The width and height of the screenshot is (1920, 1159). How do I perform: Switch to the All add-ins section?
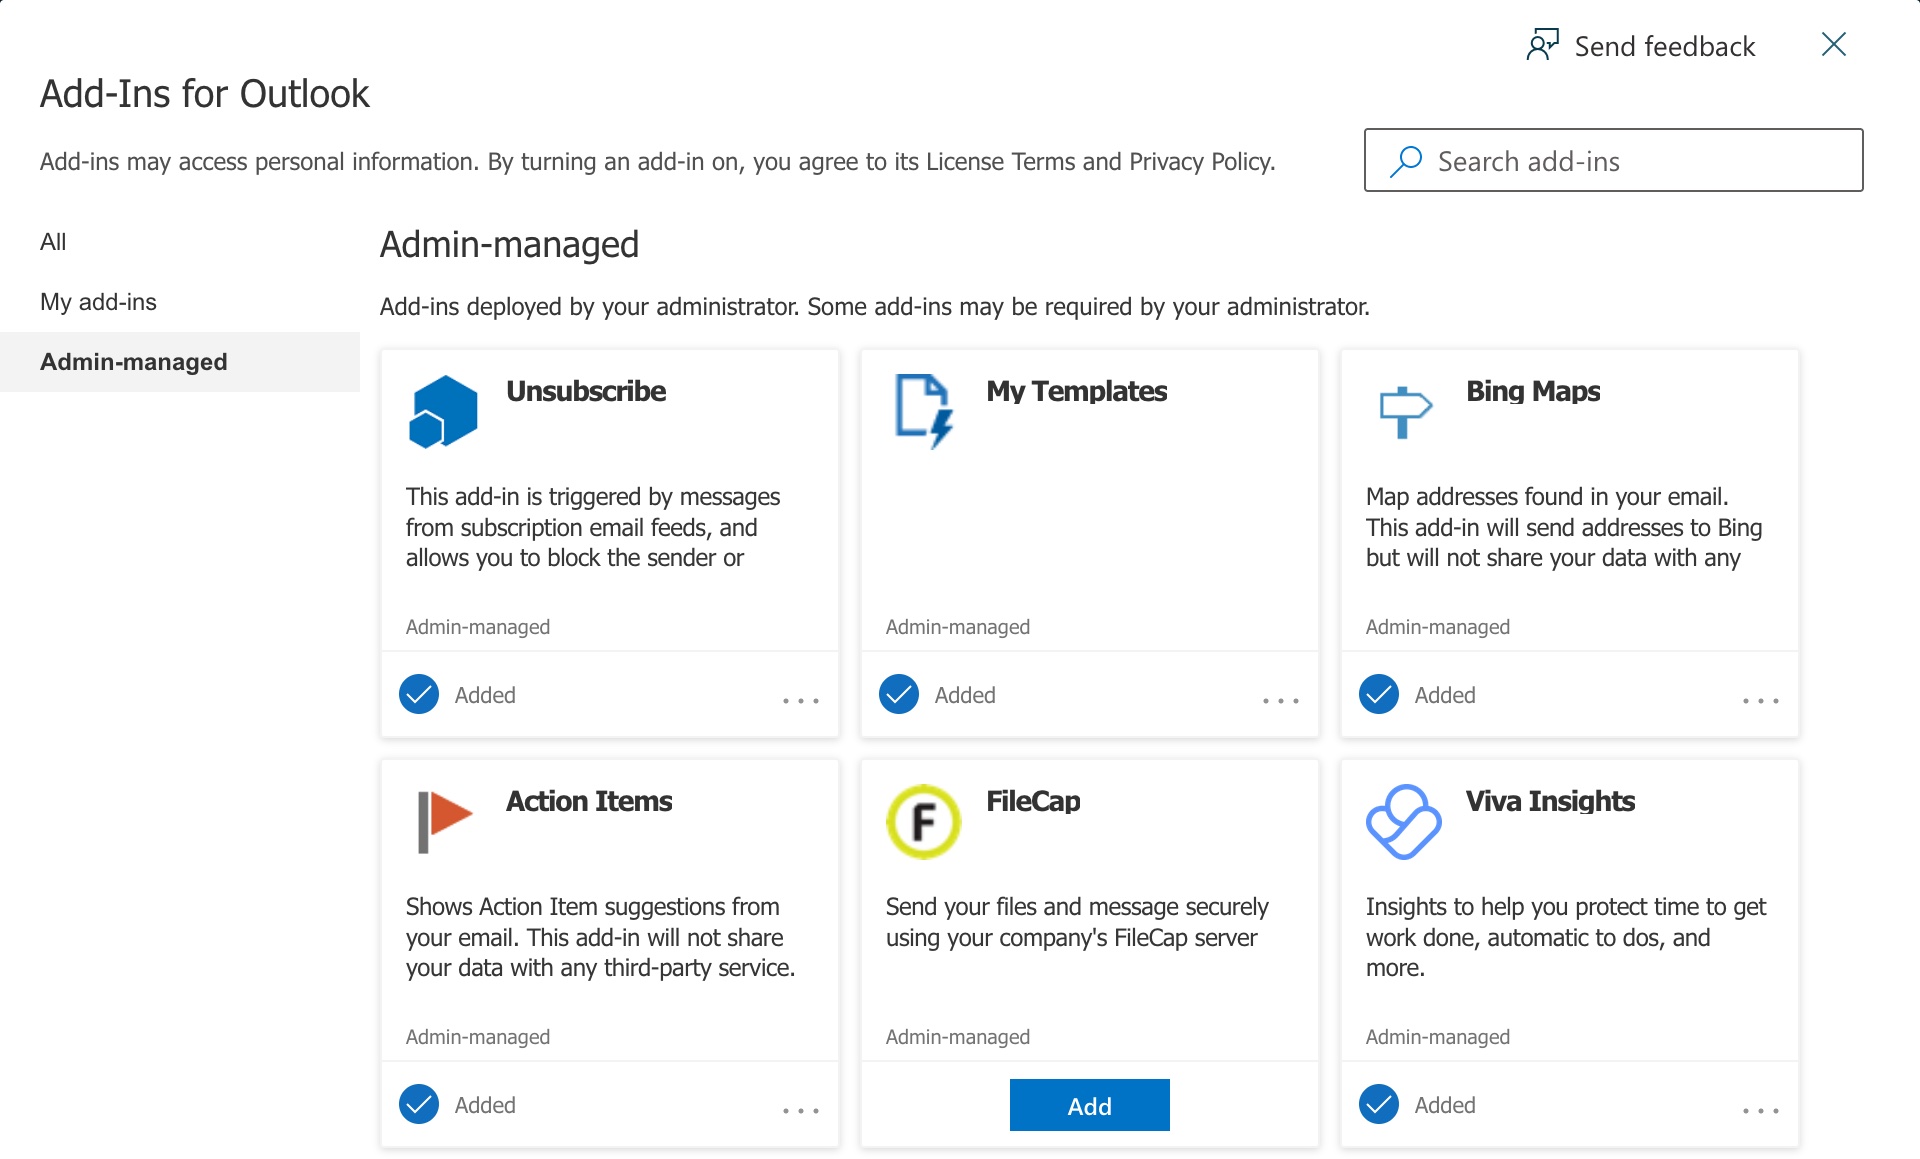coord(53,241)
